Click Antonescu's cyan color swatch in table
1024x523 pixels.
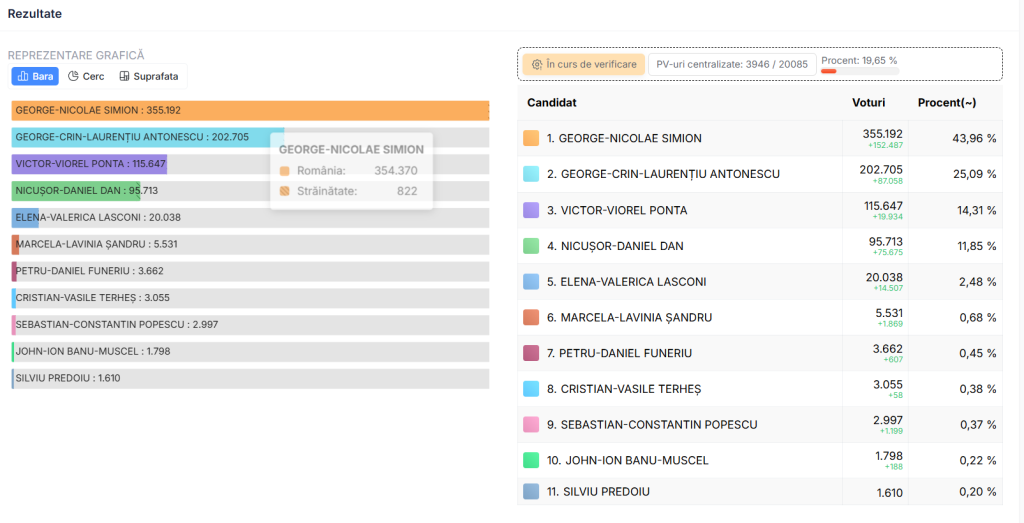531,174
